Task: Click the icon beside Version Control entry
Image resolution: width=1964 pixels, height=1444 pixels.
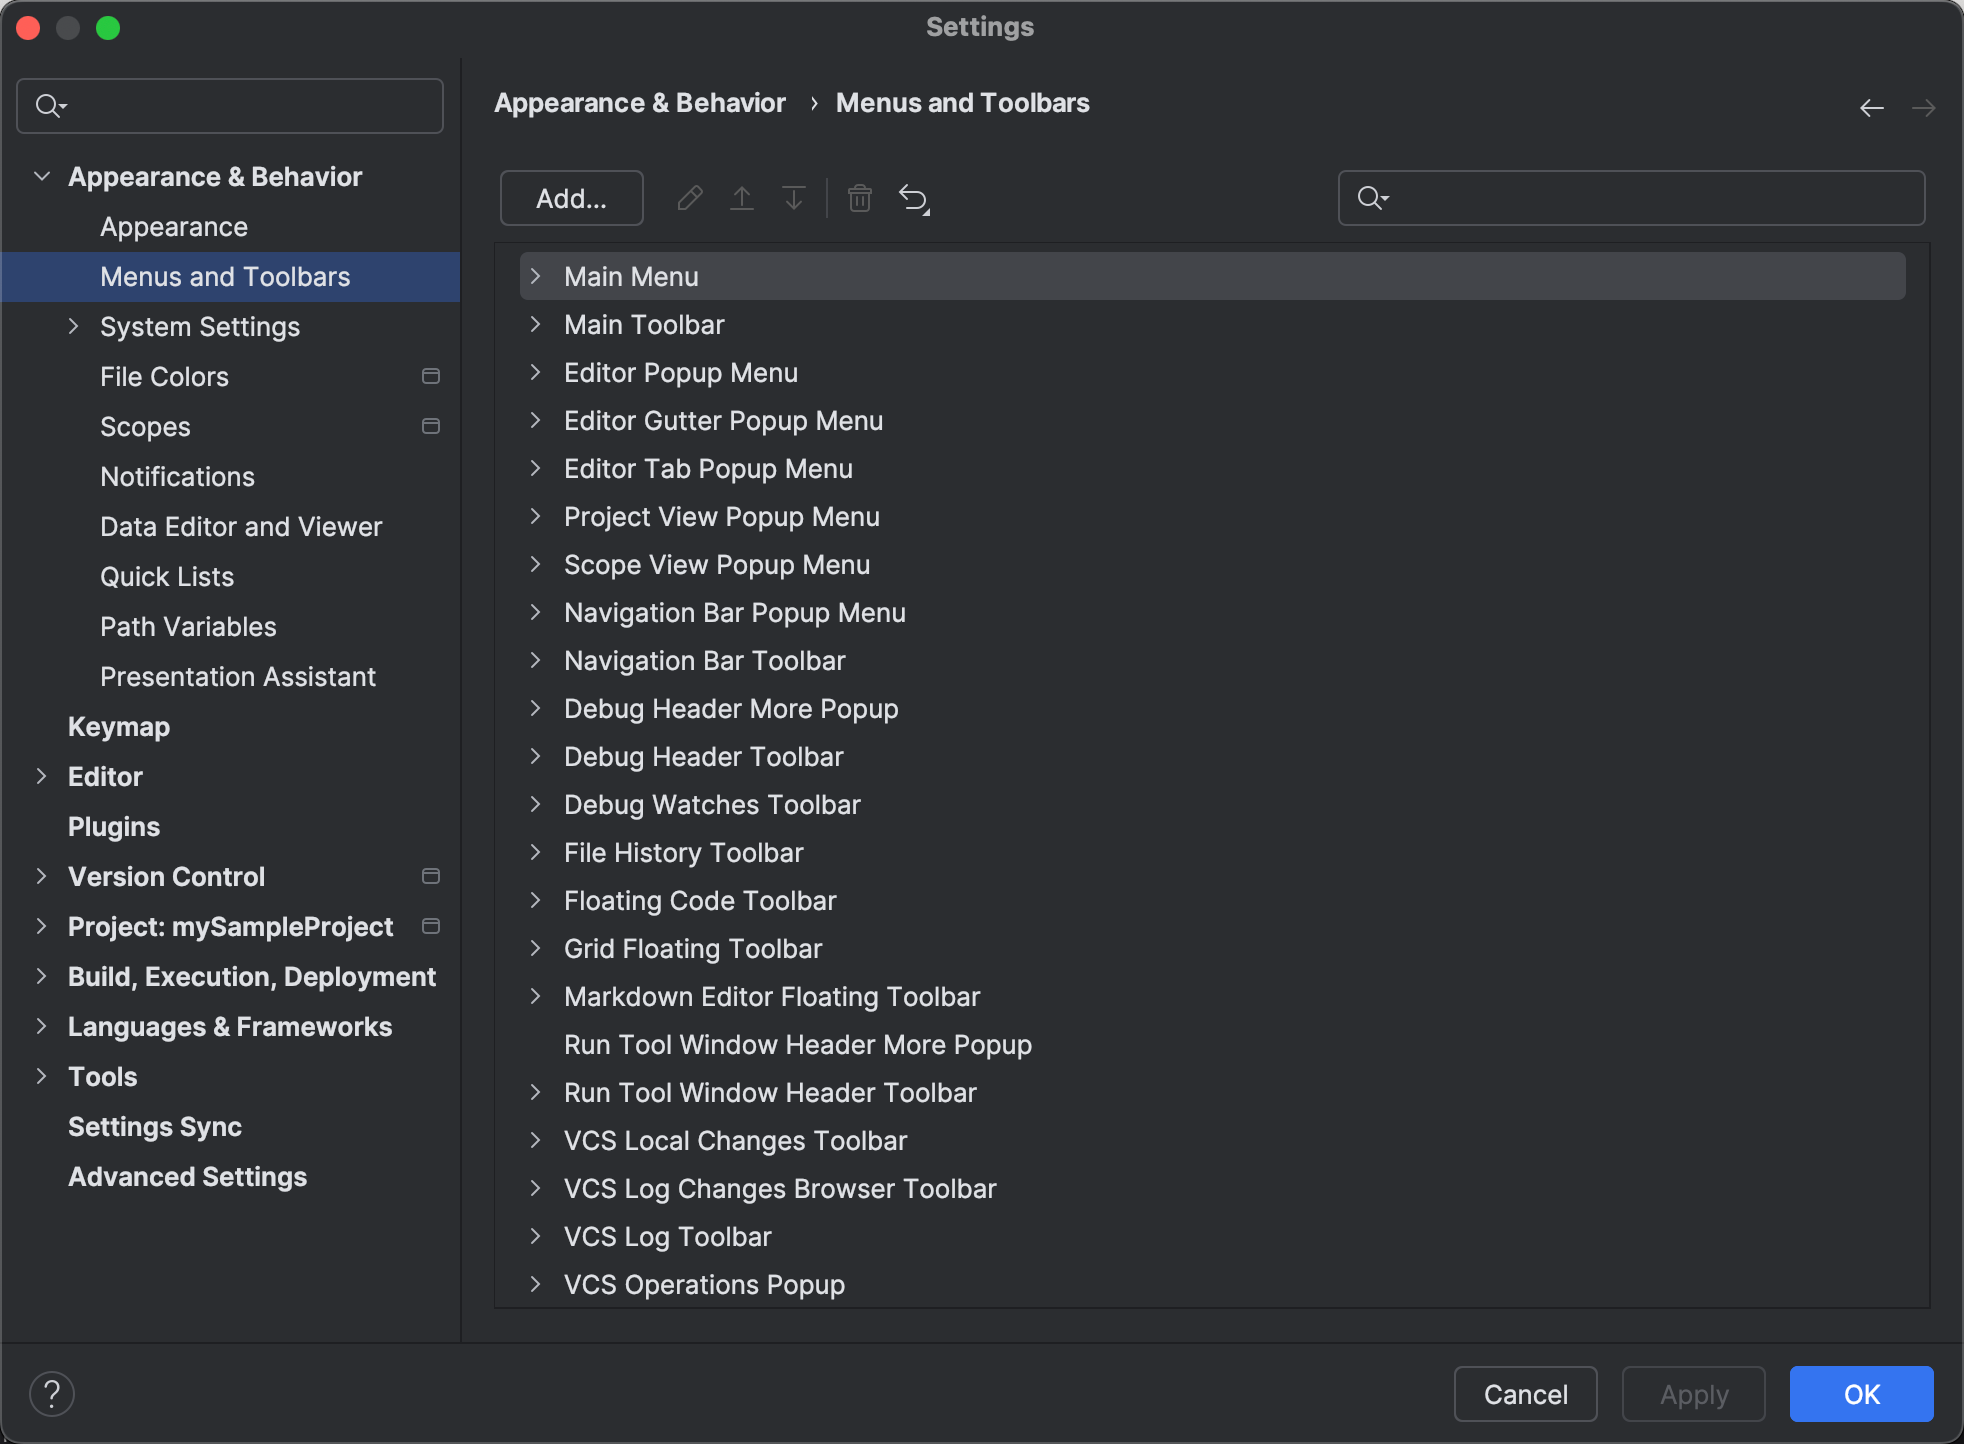Action: [x=431, y=876]
